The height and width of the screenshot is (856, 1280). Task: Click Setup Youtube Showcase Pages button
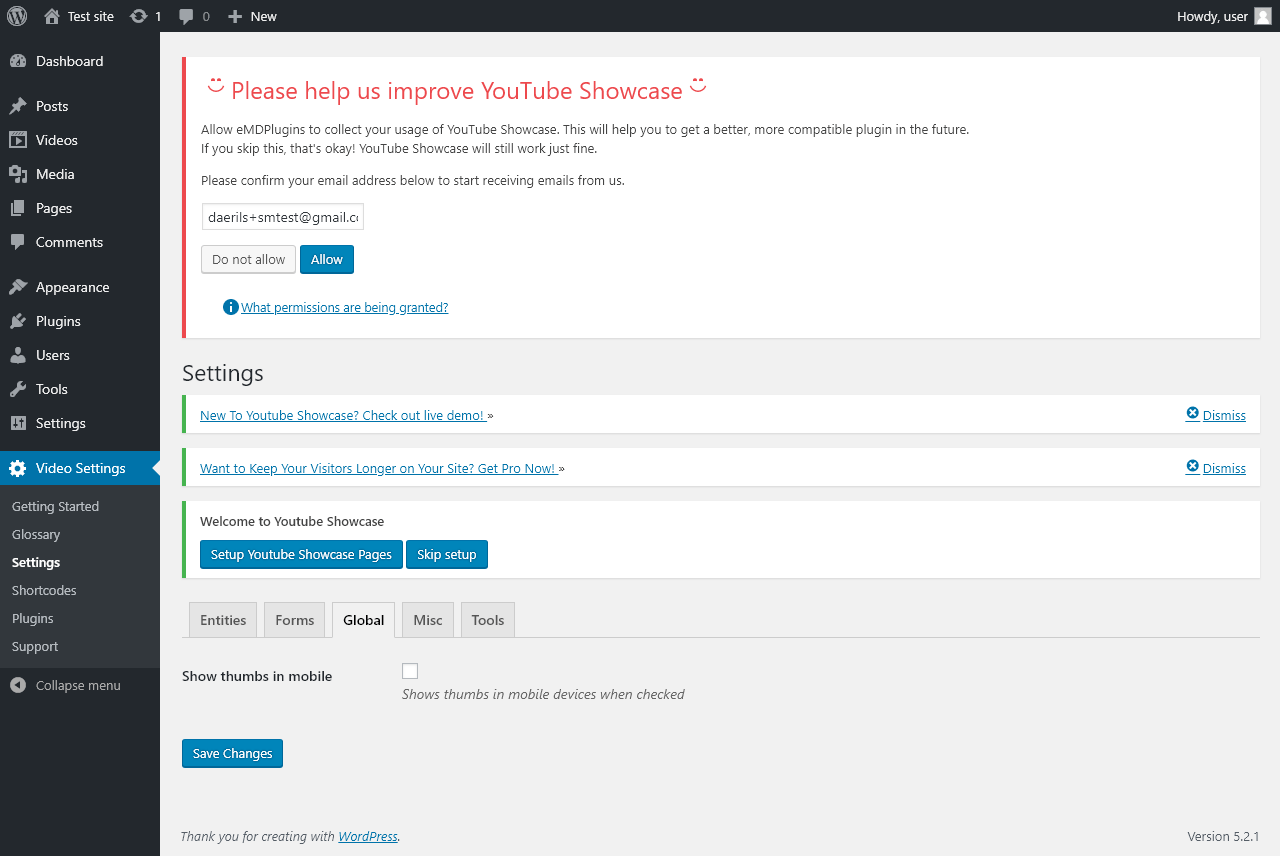coord(301,554)
